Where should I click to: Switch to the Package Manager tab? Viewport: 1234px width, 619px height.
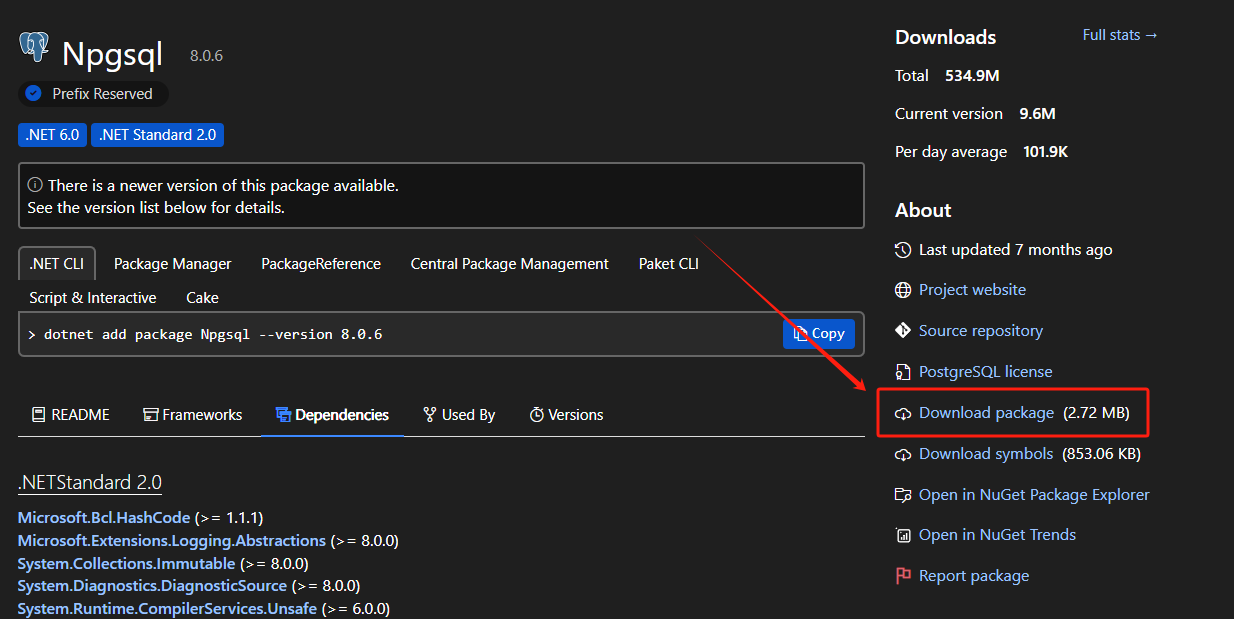click(172, 263)
